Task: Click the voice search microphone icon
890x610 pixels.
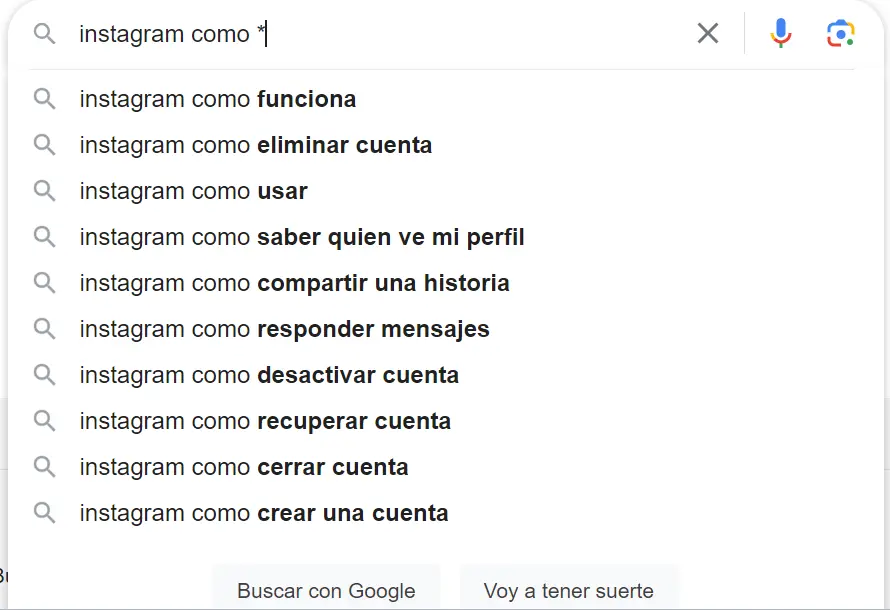Action: tap(781, 34)
